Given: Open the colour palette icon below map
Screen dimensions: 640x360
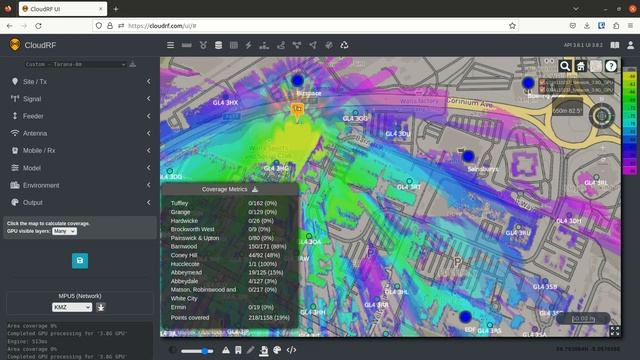Looking at the screenshot, I should 277,350.
